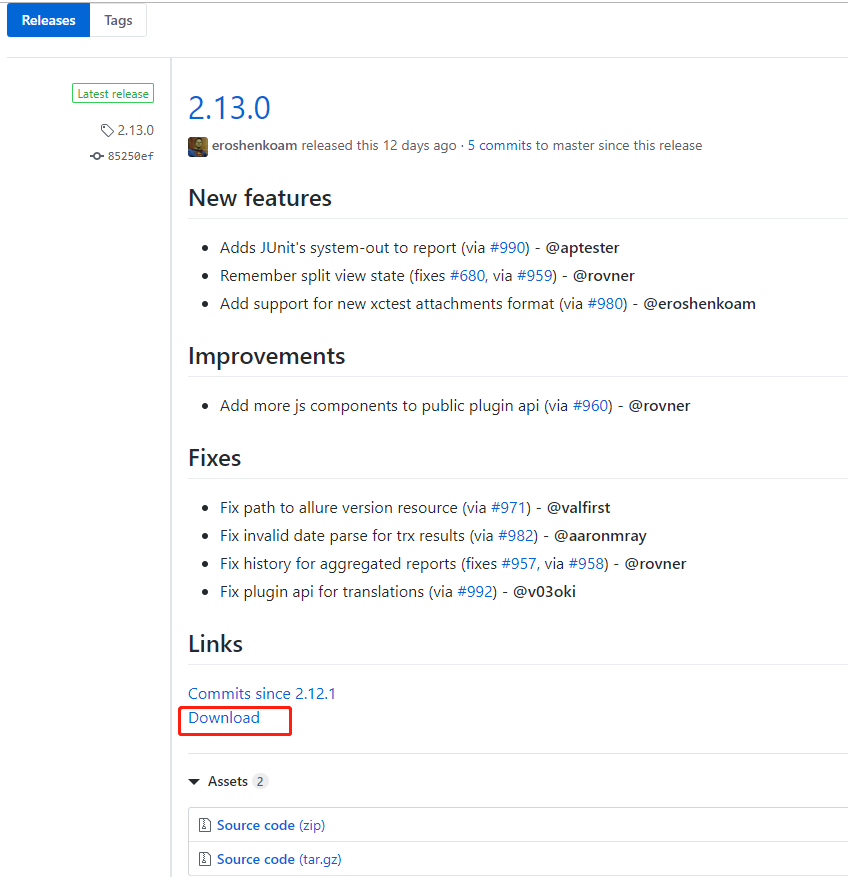Download Source code tar.gz archive
Image resolution: width=848 pixels, height=877 pixels.
[x=256, y=859]
